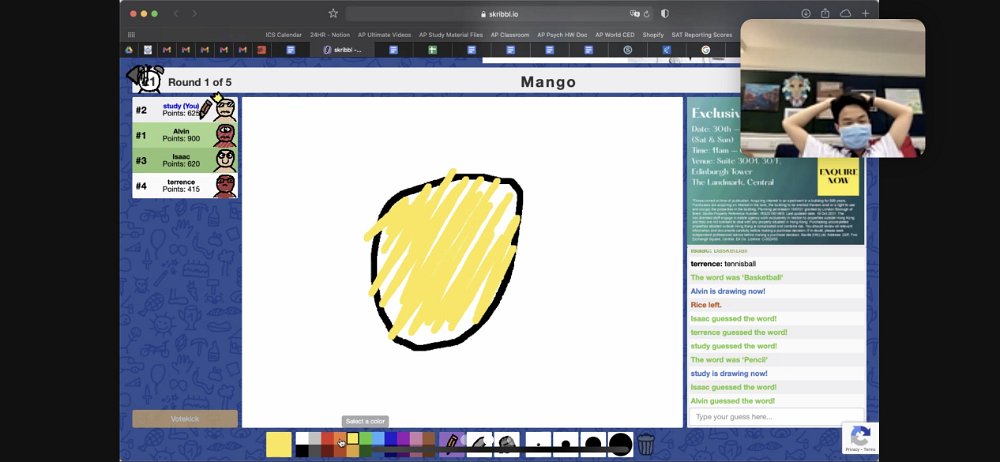
Task: Pick the dark gray color swatch
Action: tap(315, 451)
